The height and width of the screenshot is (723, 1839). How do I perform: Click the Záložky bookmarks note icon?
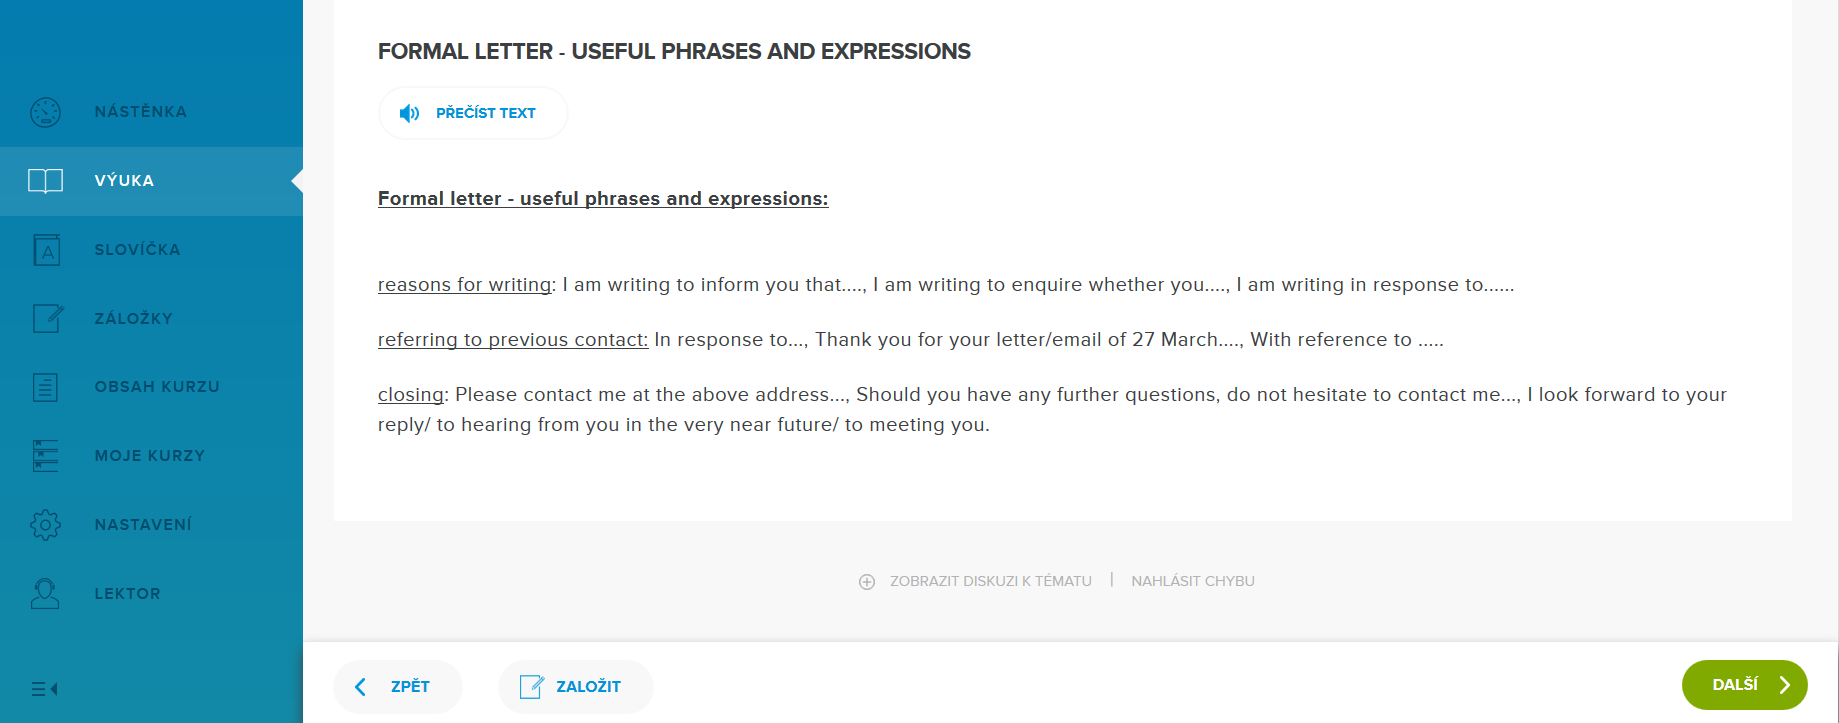47,318
